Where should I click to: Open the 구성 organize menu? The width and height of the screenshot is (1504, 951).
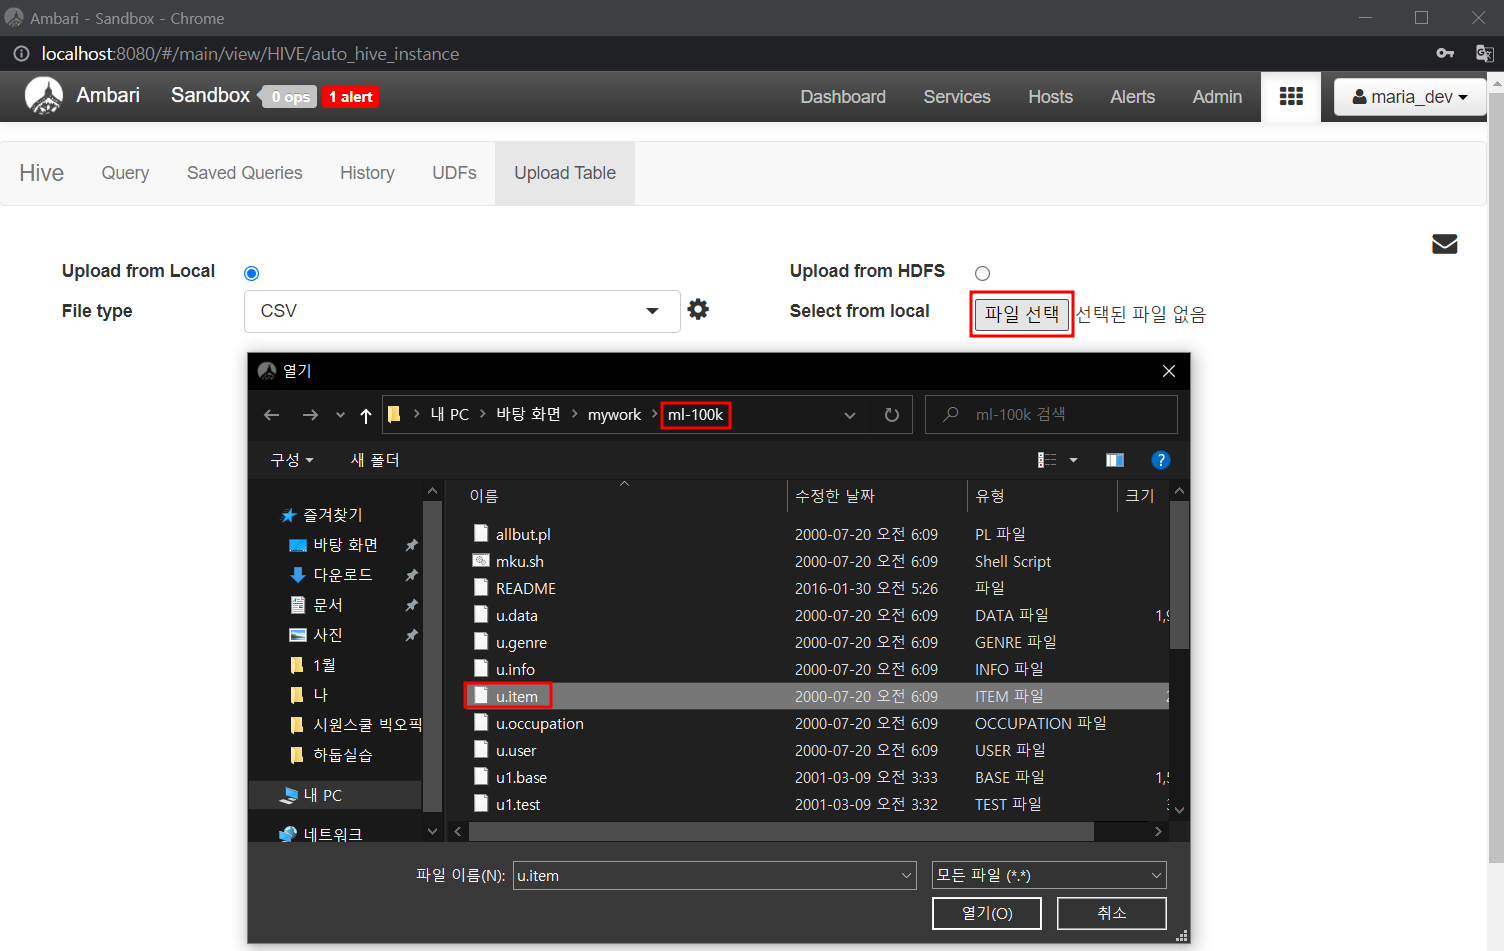[292, 460]
